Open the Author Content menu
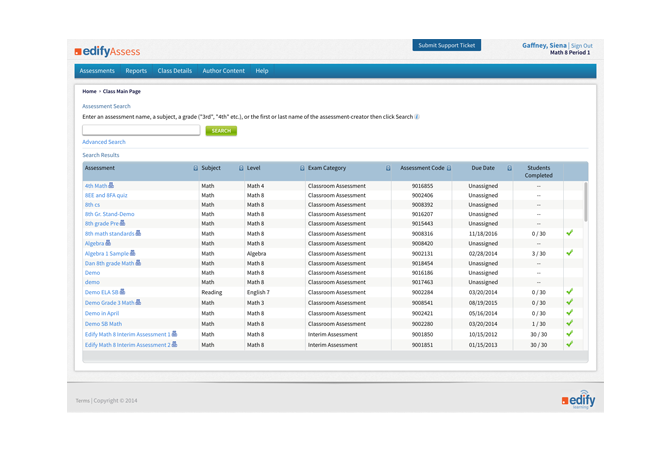This screenshot has height=452, width=671. [x=223, y=71]
